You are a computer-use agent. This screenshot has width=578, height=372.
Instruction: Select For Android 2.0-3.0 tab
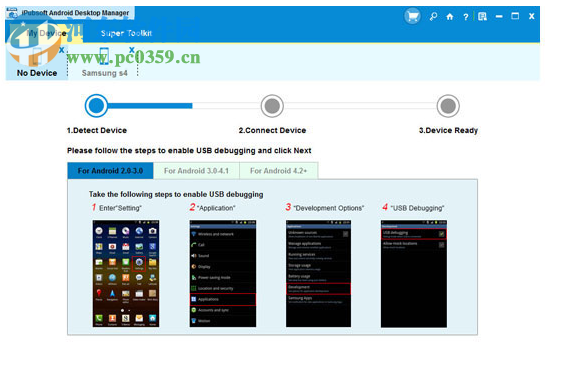(x=110, y=171)
